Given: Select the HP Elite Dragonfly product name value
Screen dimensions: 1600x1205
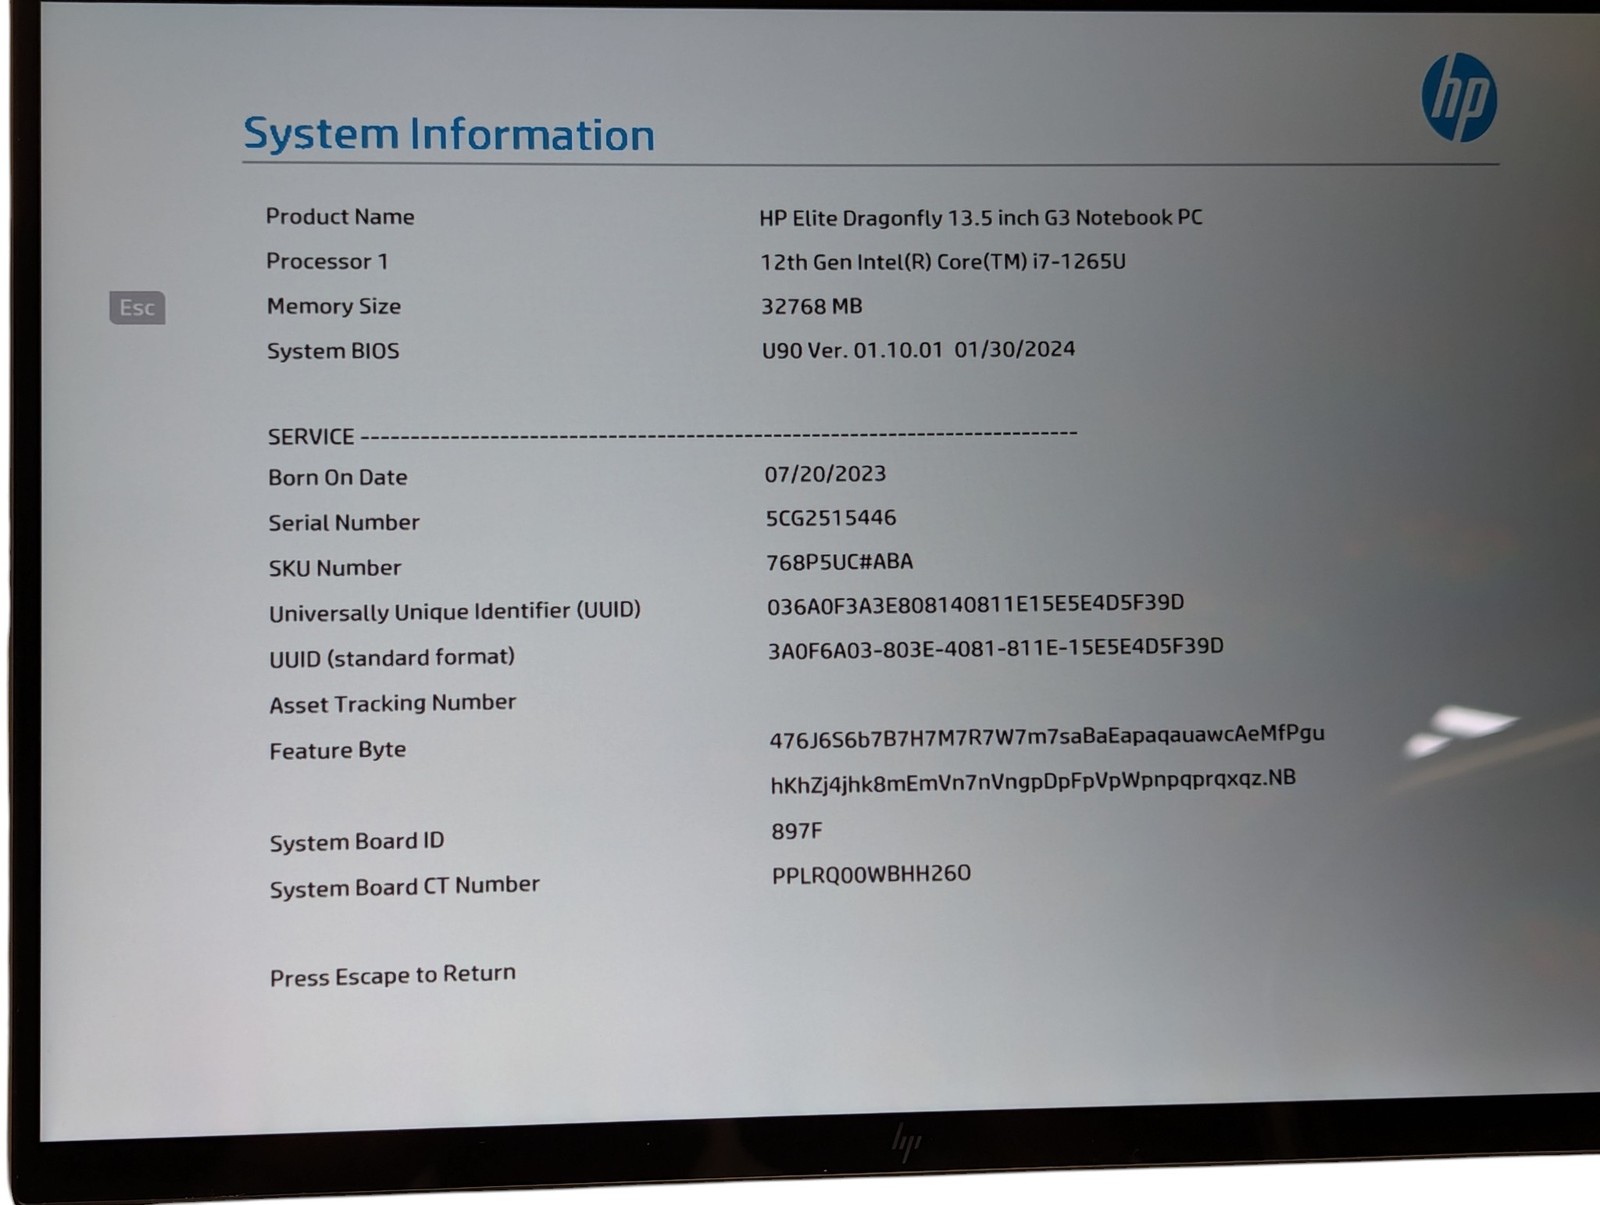Looking at the screenshot, I should [981, 217].
